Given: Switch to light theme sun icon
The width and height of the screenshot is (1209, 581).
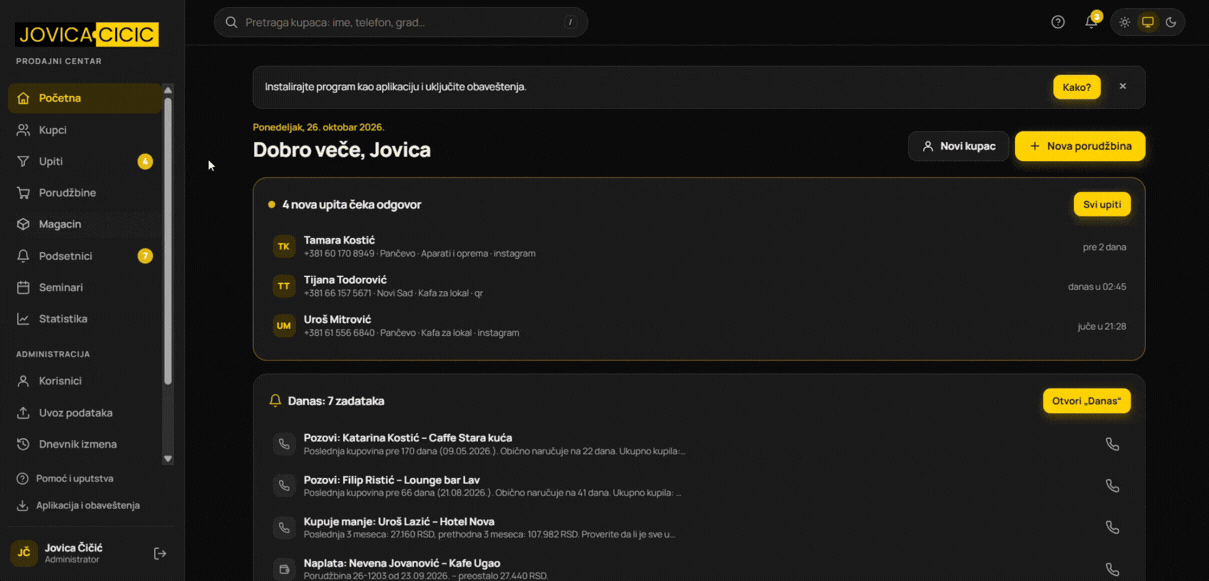Looking at the screenshot, I should click(1124, 22).
